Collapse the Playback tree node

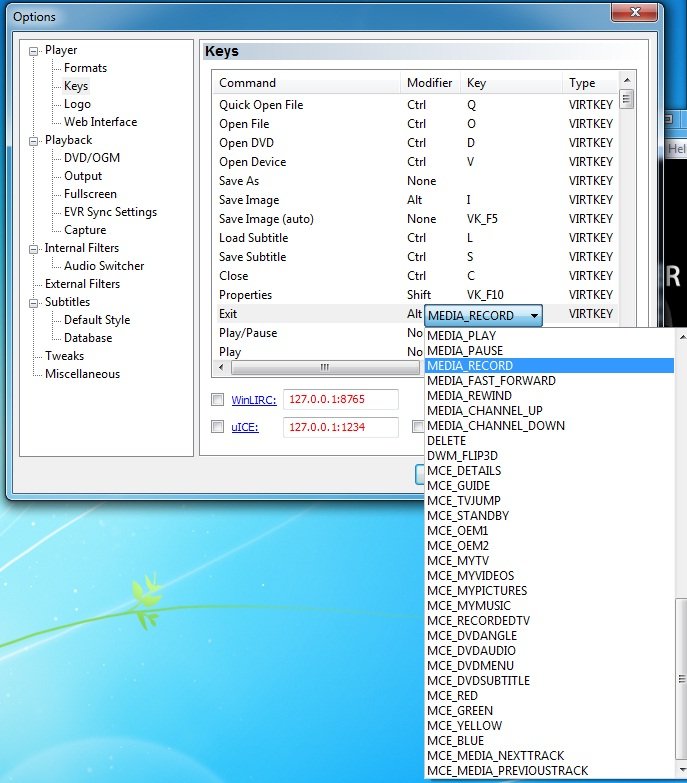[x=33, y=141]
